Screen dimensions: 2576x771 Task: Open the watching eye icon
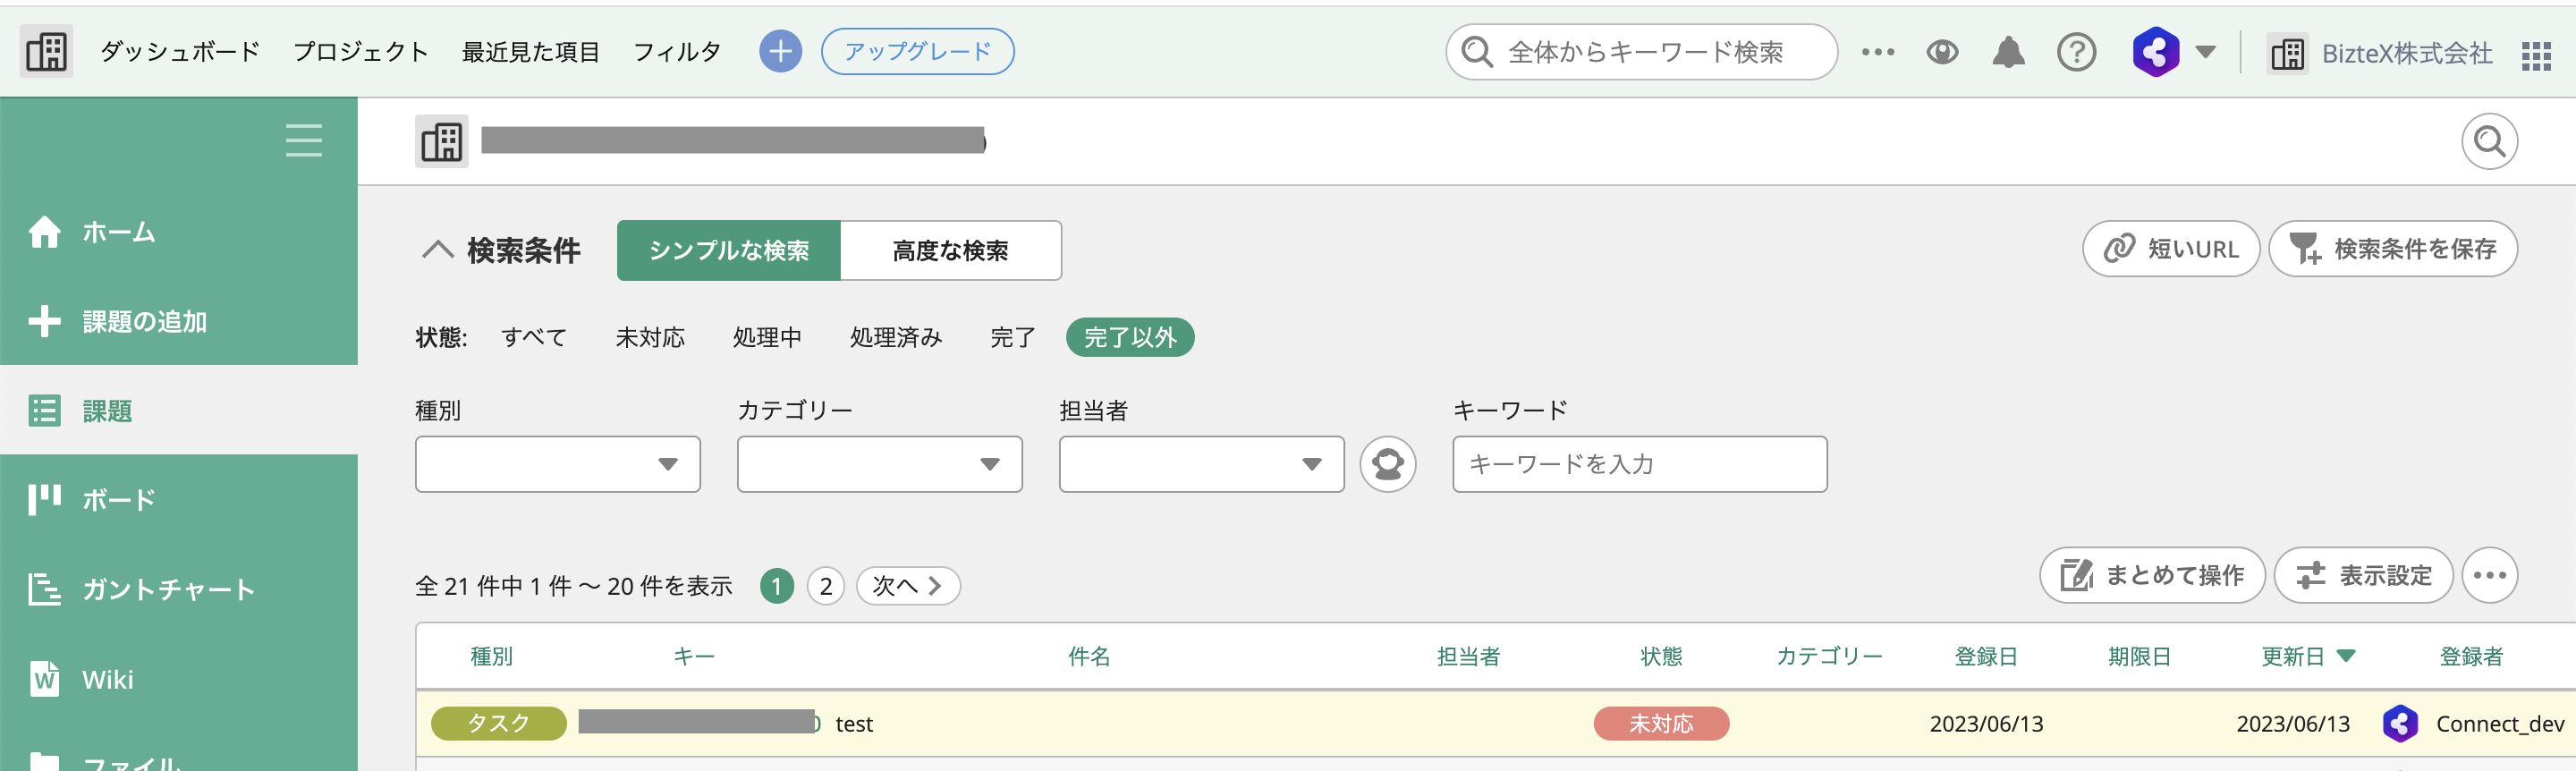1942,52
